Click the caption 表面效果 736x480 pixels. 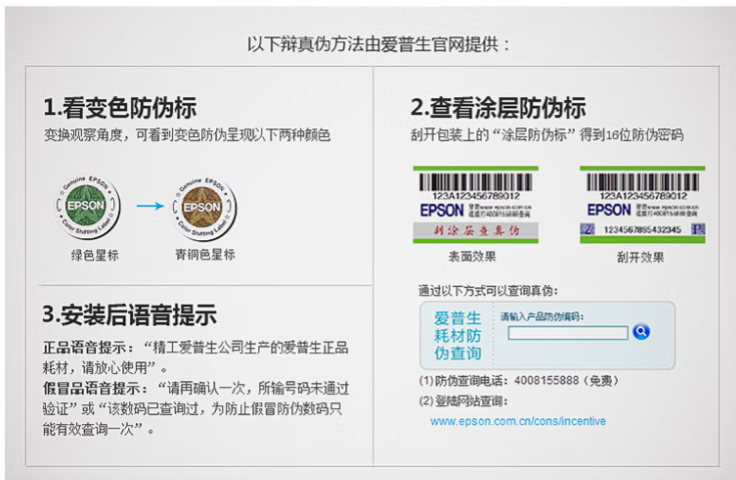click(x=472, y=256)
